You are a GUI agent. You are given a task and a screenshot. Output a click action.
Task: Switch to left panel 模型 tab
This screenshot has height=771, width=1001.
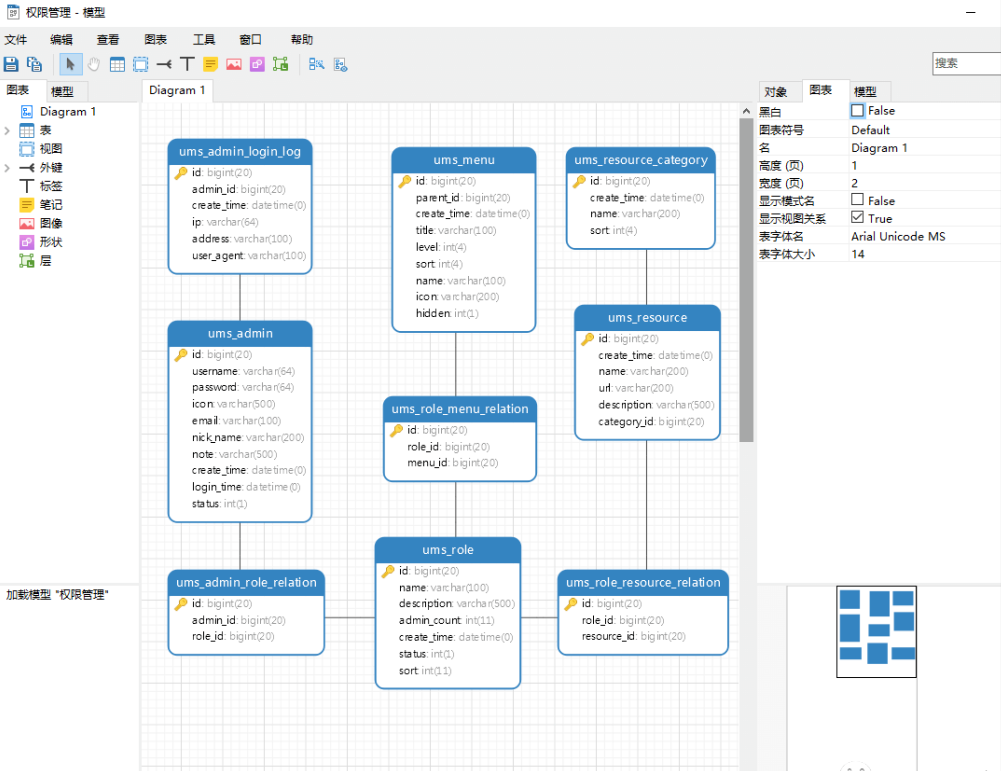pos(62,91)
